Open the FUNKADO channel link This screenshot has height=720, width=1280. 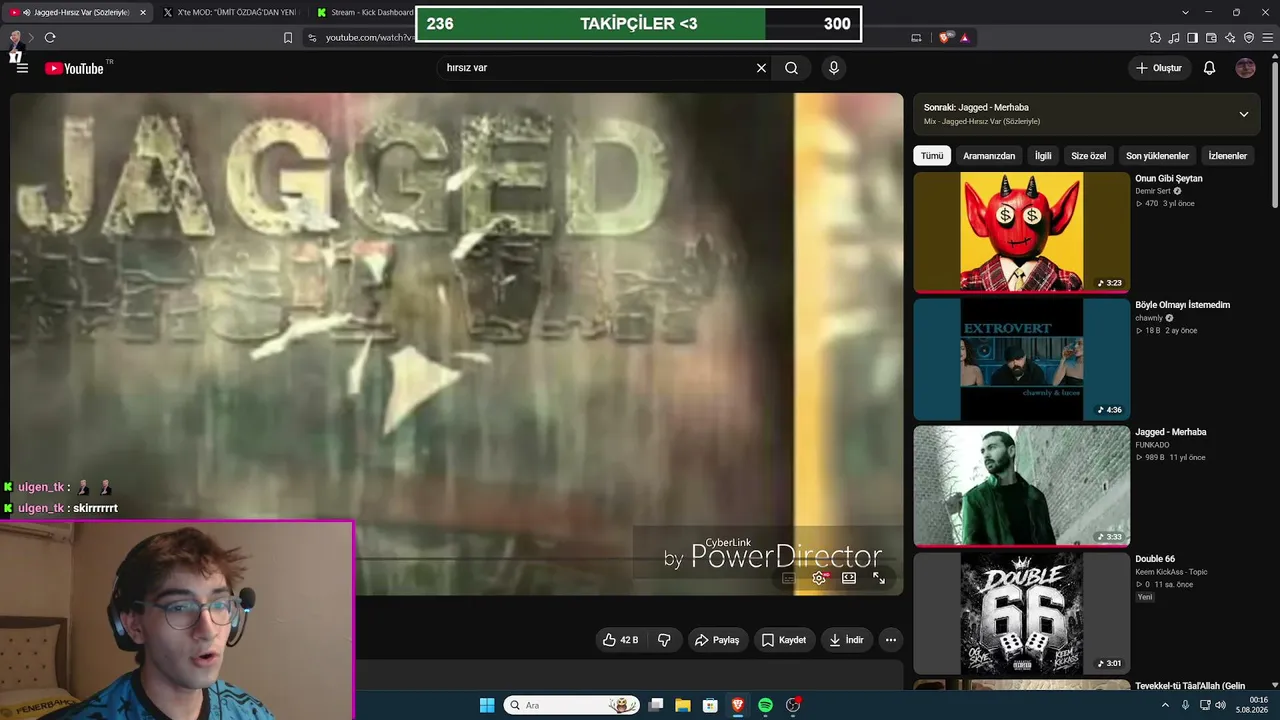[x=1152, y=445]
